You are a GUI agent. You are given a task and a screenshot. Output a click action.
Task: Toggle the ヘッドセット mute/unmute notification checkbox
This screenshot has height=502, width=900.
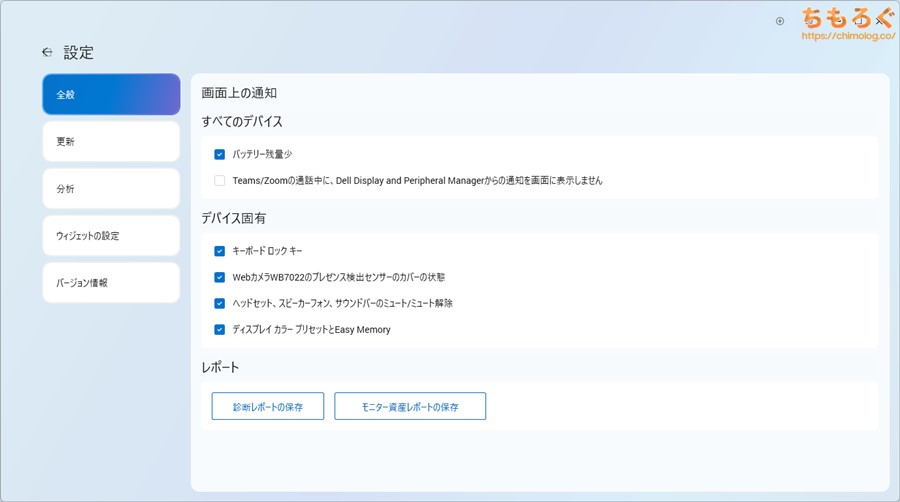pos(219,303)
